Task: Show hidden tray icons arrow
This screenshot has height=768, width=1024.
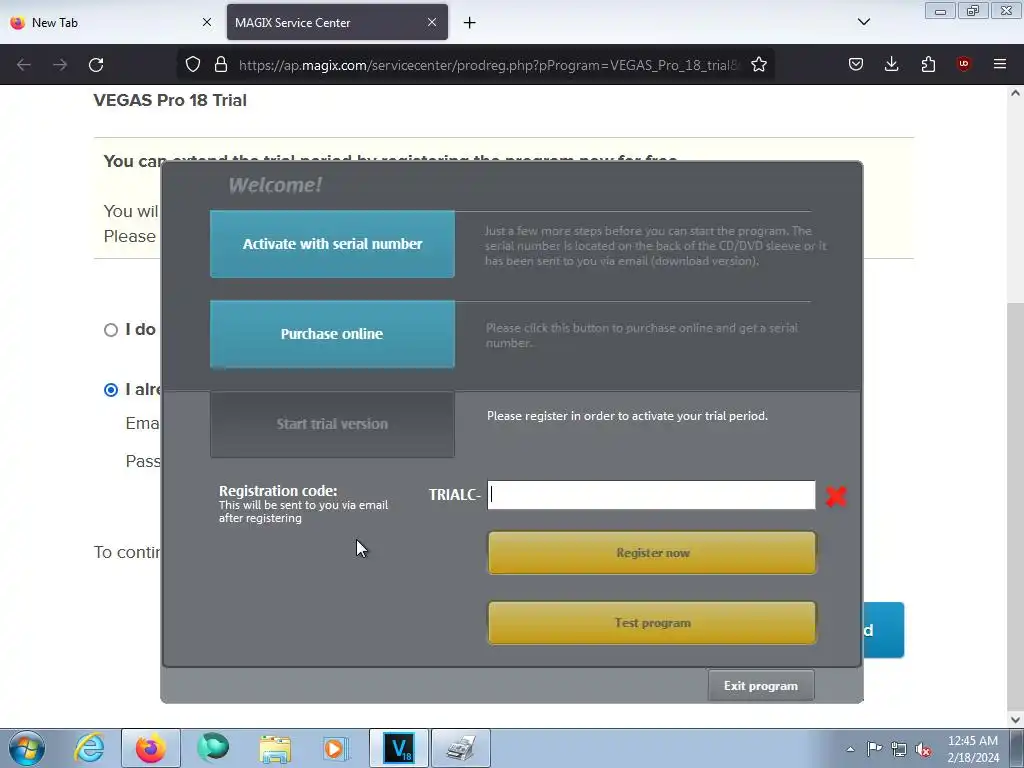Action: (850, 749)
